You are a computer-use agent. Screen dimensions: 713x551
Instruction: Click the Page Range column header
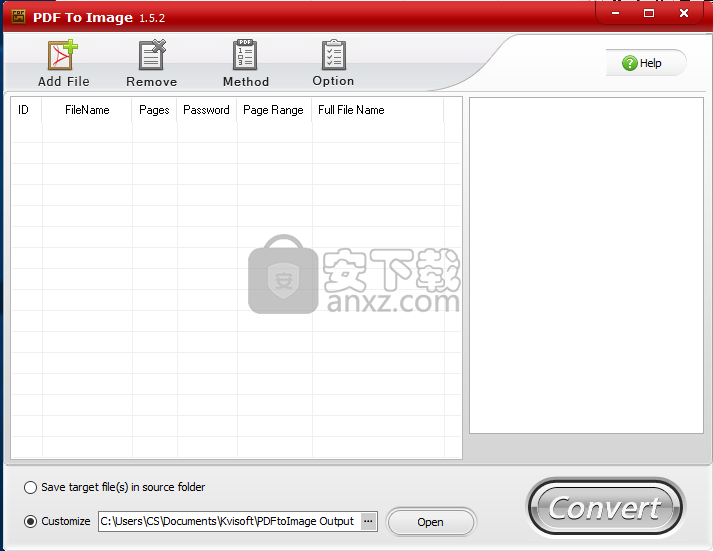(x=274, y=110)
